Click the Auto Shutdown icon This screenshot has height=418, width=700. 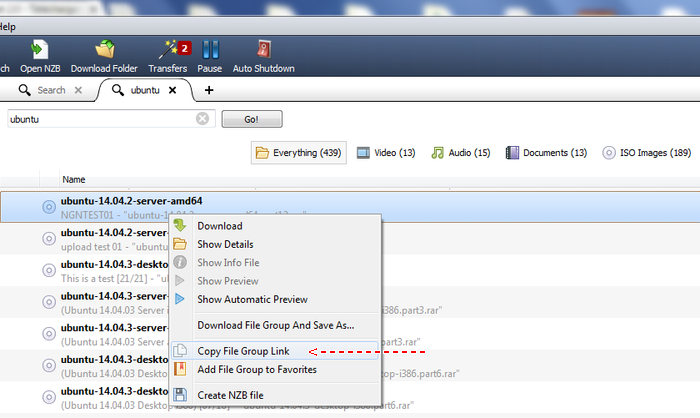(x=263, y=49)
